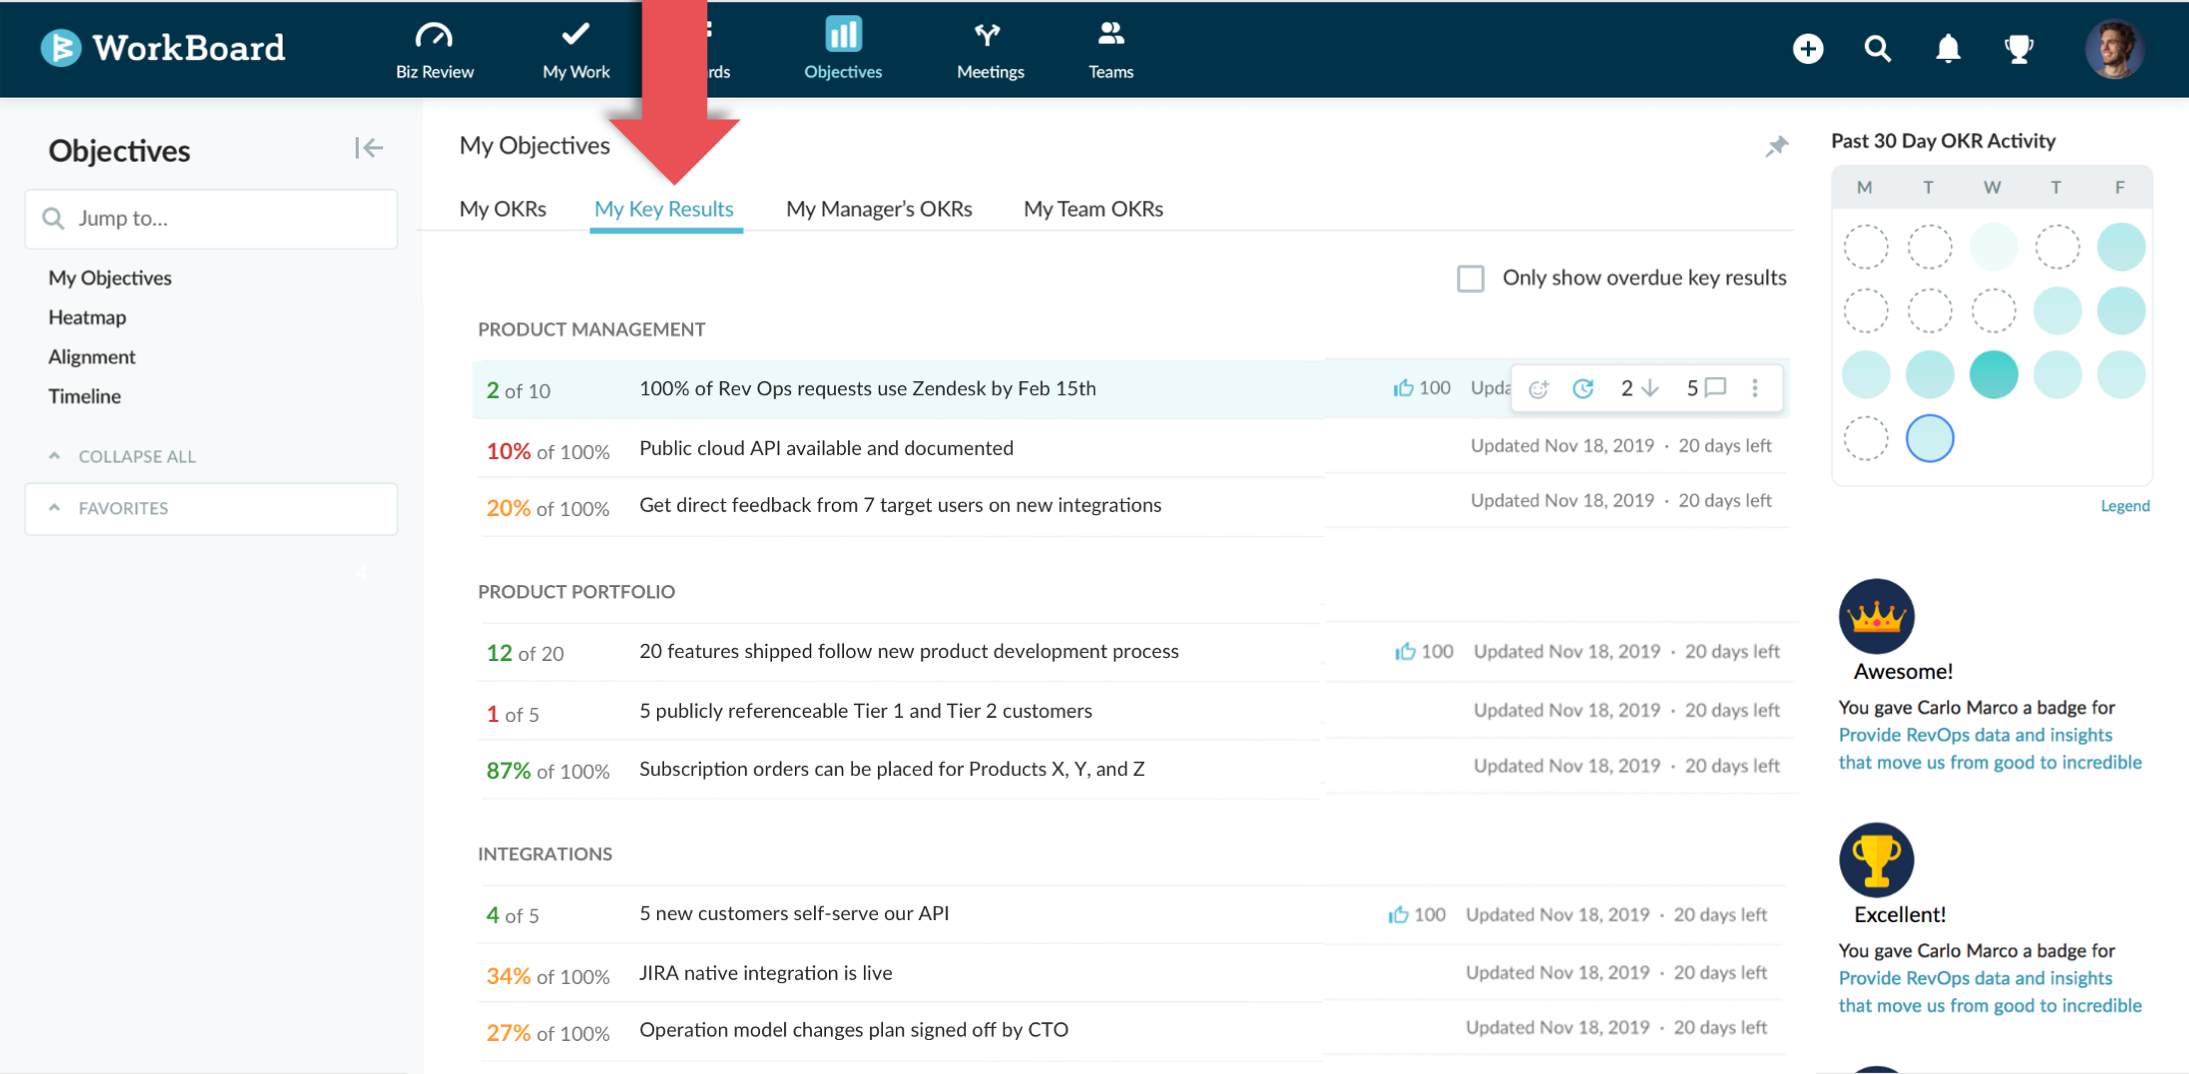Click thumbs-up on the Rev Ops Zendesk row
This screenshot has width=2189, height=1074.
pos(1403,388)
